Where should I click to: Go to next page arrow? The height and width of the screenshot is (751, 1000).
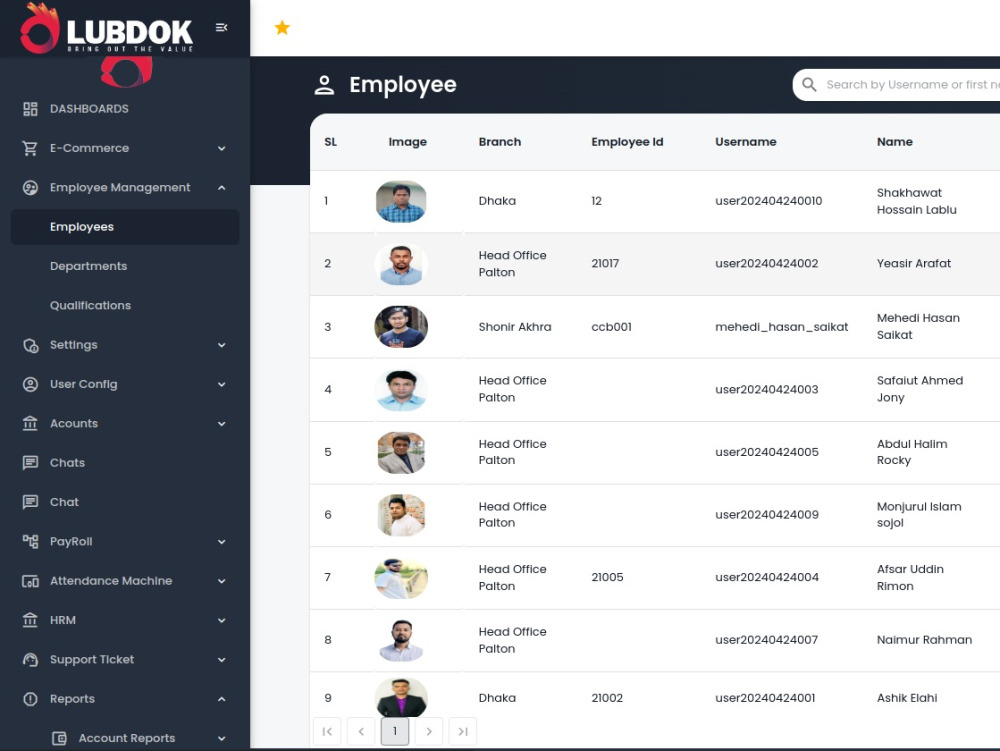pyautogui.click(x=429, y=731)
